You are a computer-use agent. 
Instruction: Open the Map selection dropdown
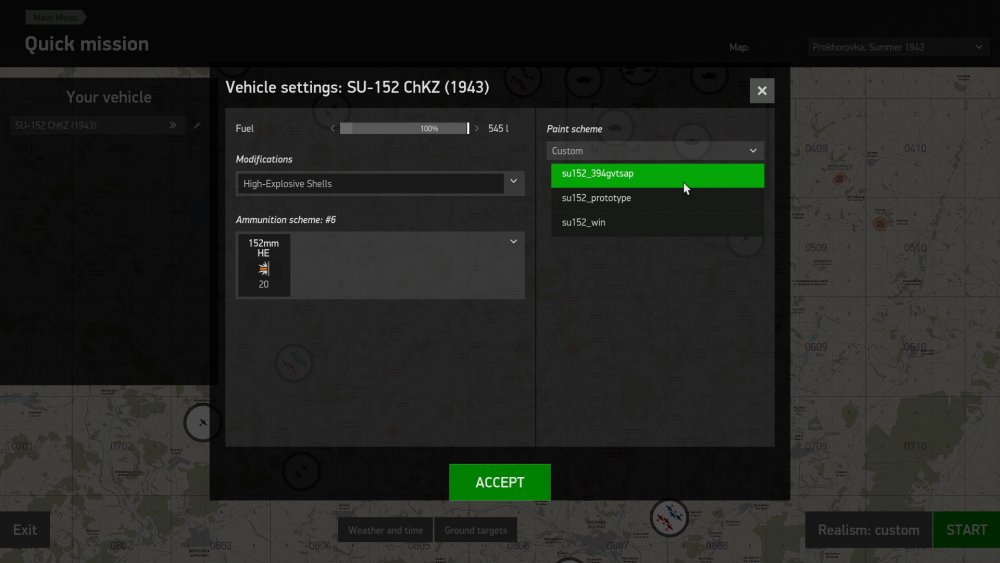898,47
